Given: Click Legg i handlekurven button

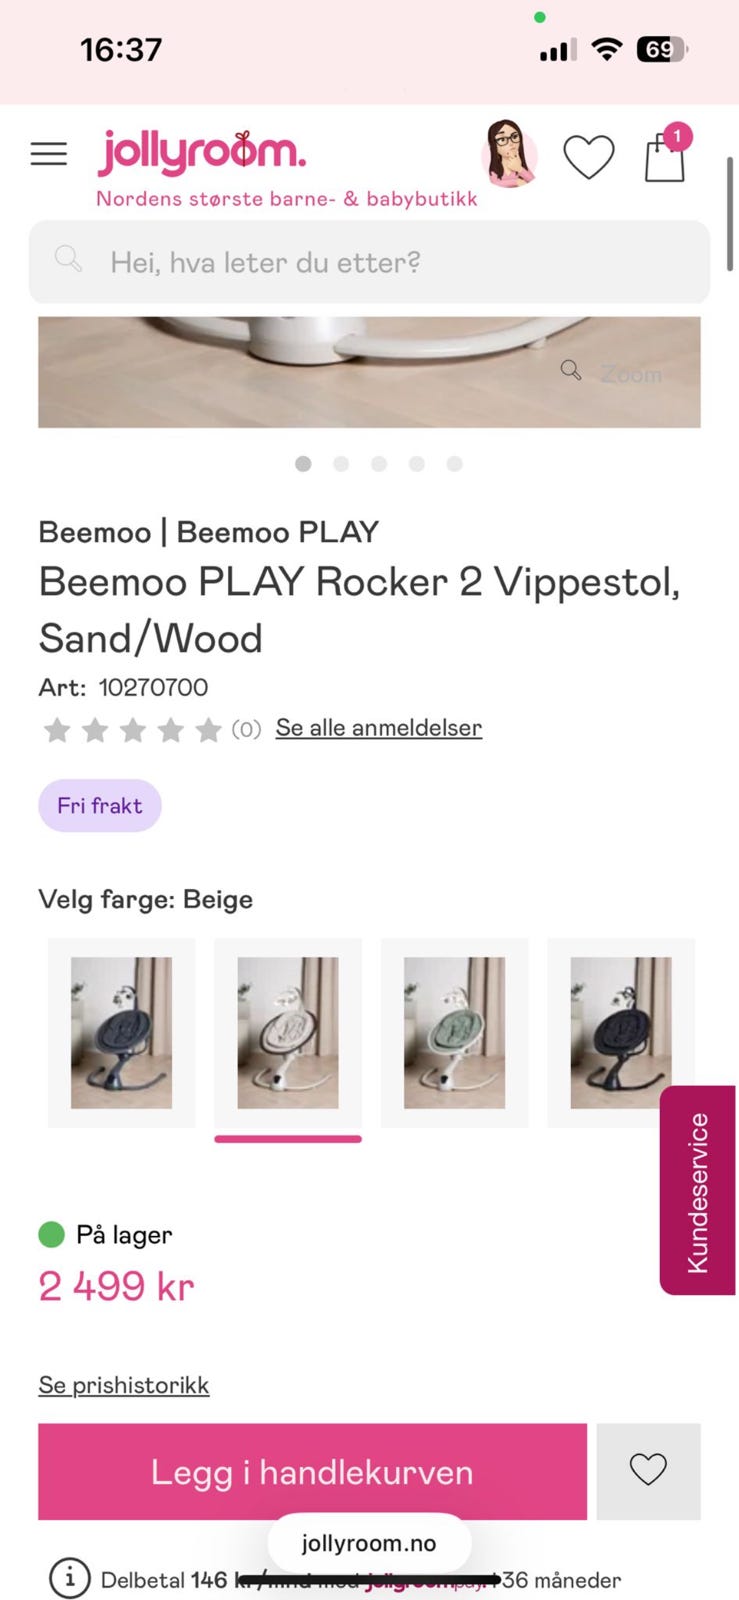Looking at the screenshot, I should pos(312,1471).
